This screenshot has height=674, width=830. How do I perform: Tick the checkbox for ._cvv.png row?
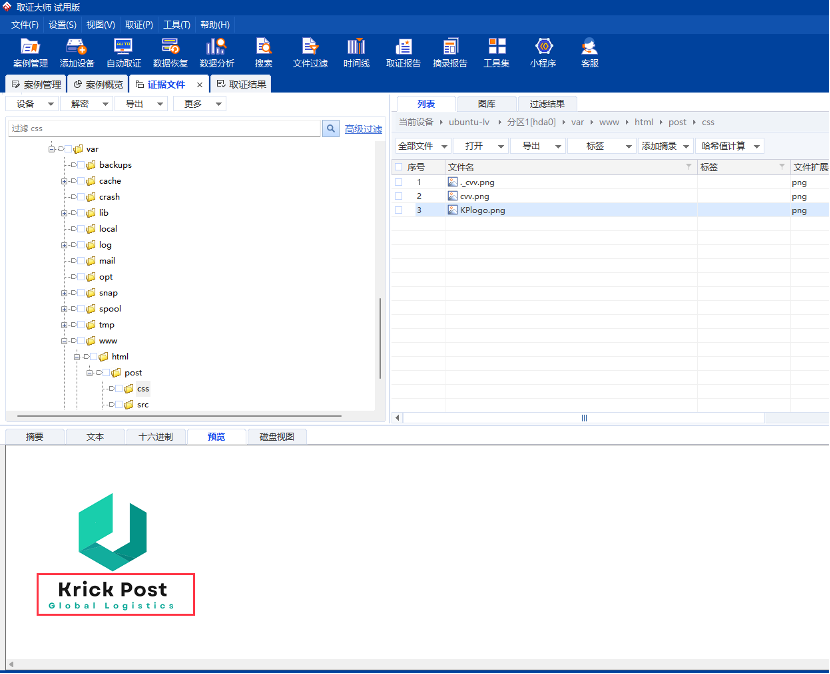(x=399, y=182)
